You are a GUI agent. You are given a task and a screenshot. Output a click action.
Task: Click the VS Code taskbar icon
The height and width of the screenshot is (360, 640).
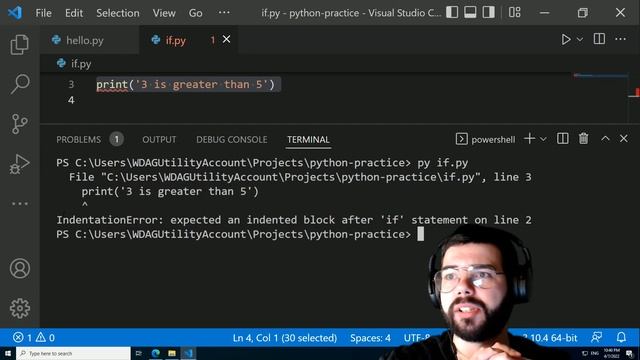[x=188, y=353]
